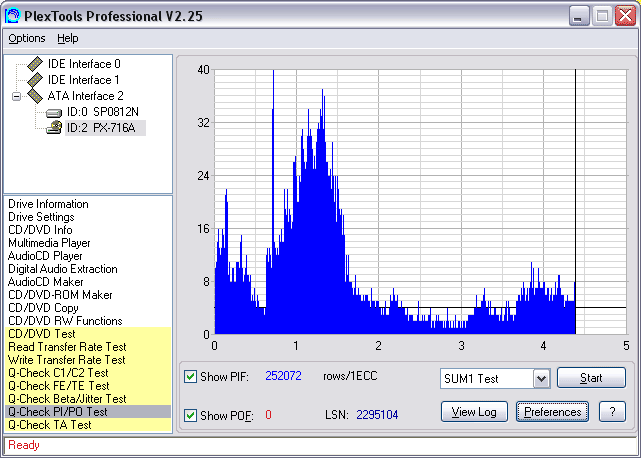Close the PlexTools window
Image resolution: width=641 pixels, height=458 pixels.
pos(625,16)
